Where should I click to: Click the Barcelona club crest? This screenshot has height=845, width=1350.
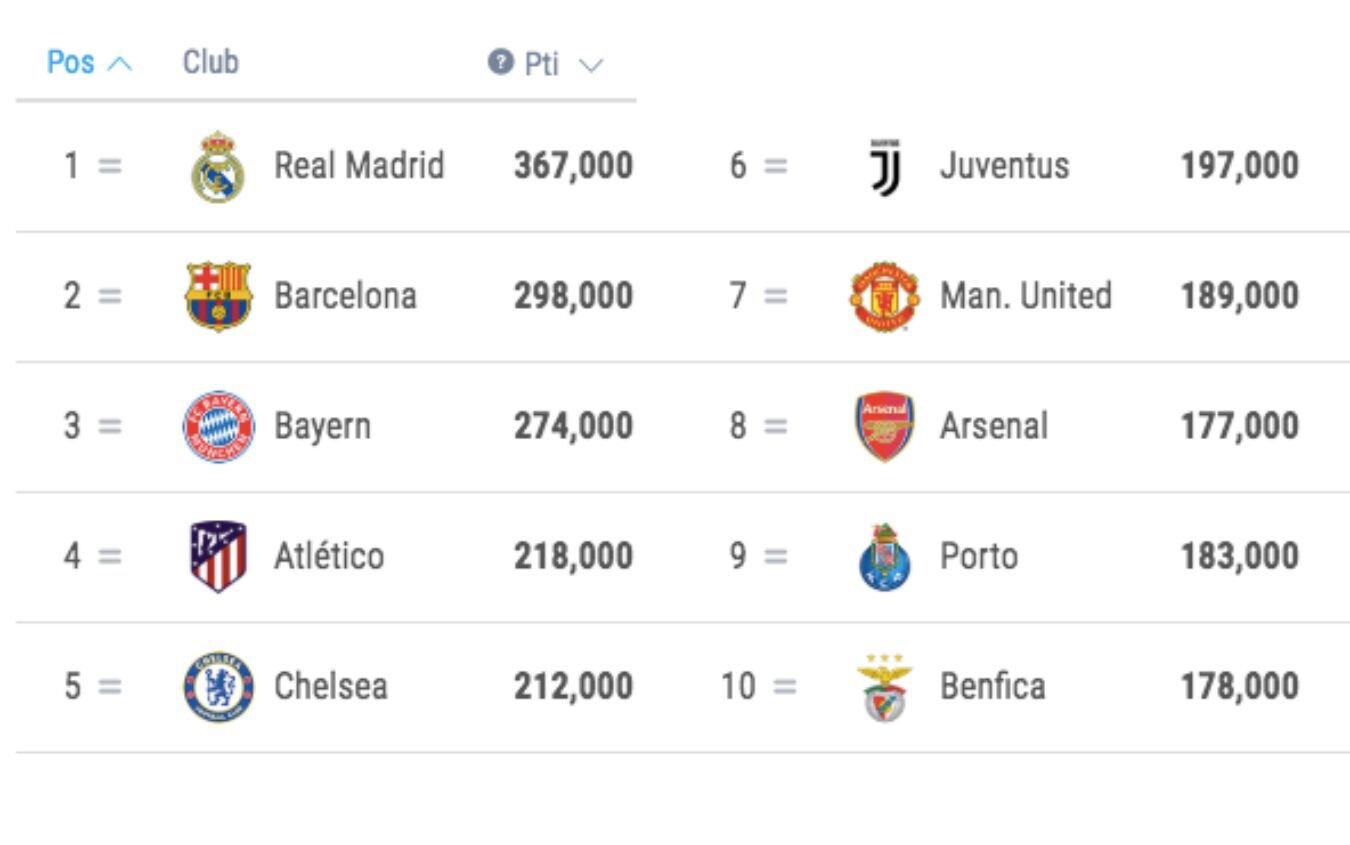click(x=218, y=296)
